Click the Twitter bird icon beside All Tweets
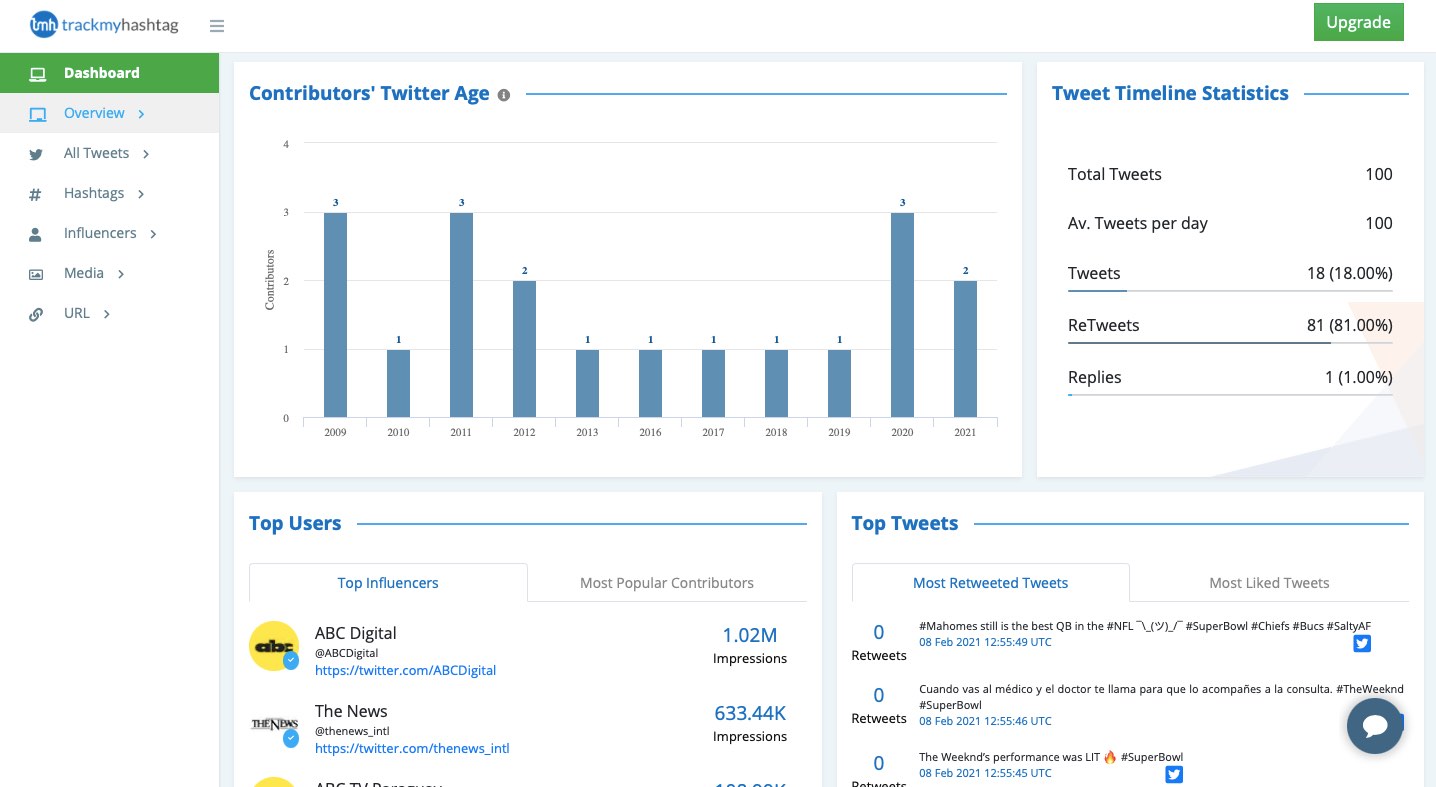Viewport: 1436px width, 787px height. (36, 154)
